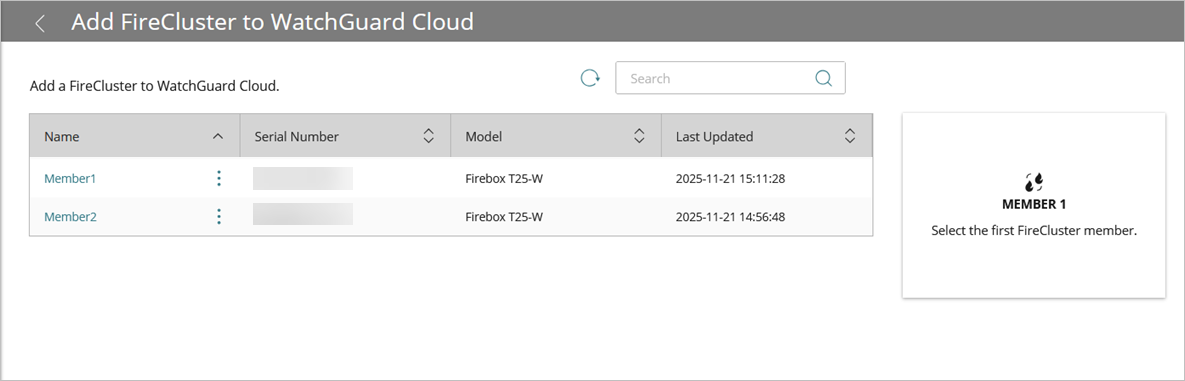Open the Member2 three-dot menu
Image resolution: width=1185 pixels, height=381 pixels.
tap(218, 216)
